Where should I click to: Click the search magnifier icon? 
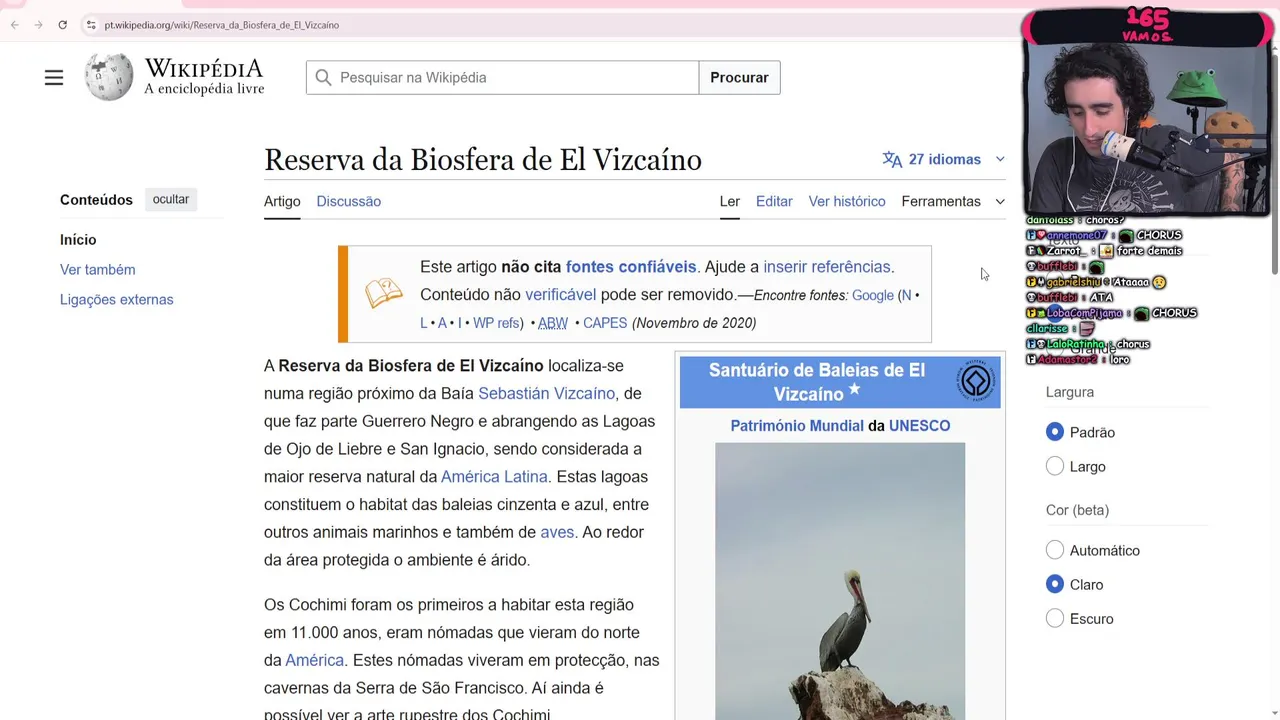point(323,78)
